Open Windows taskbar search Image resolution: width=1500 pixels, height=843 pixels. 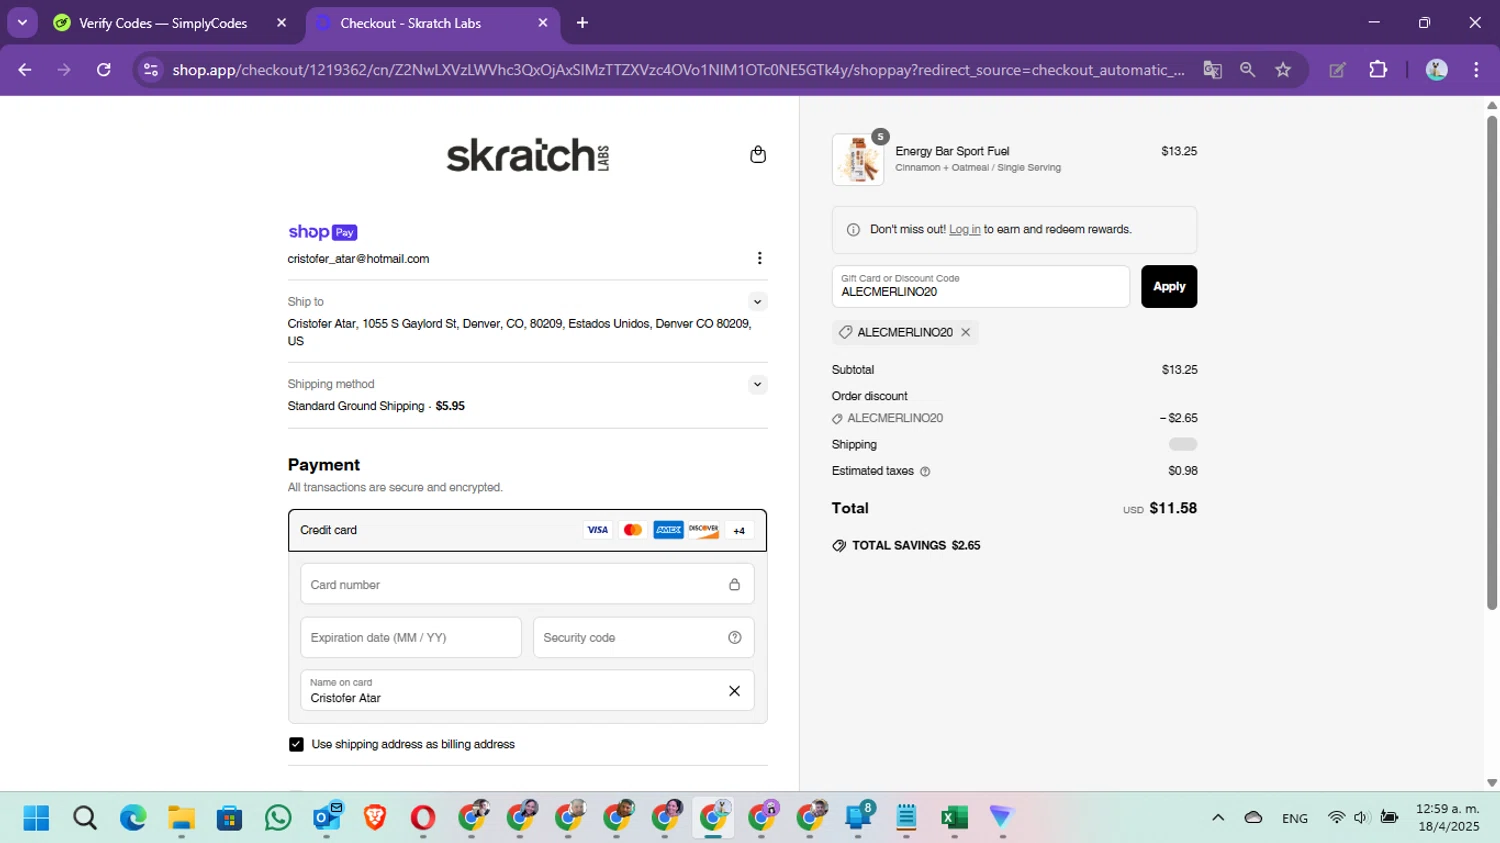85,818
